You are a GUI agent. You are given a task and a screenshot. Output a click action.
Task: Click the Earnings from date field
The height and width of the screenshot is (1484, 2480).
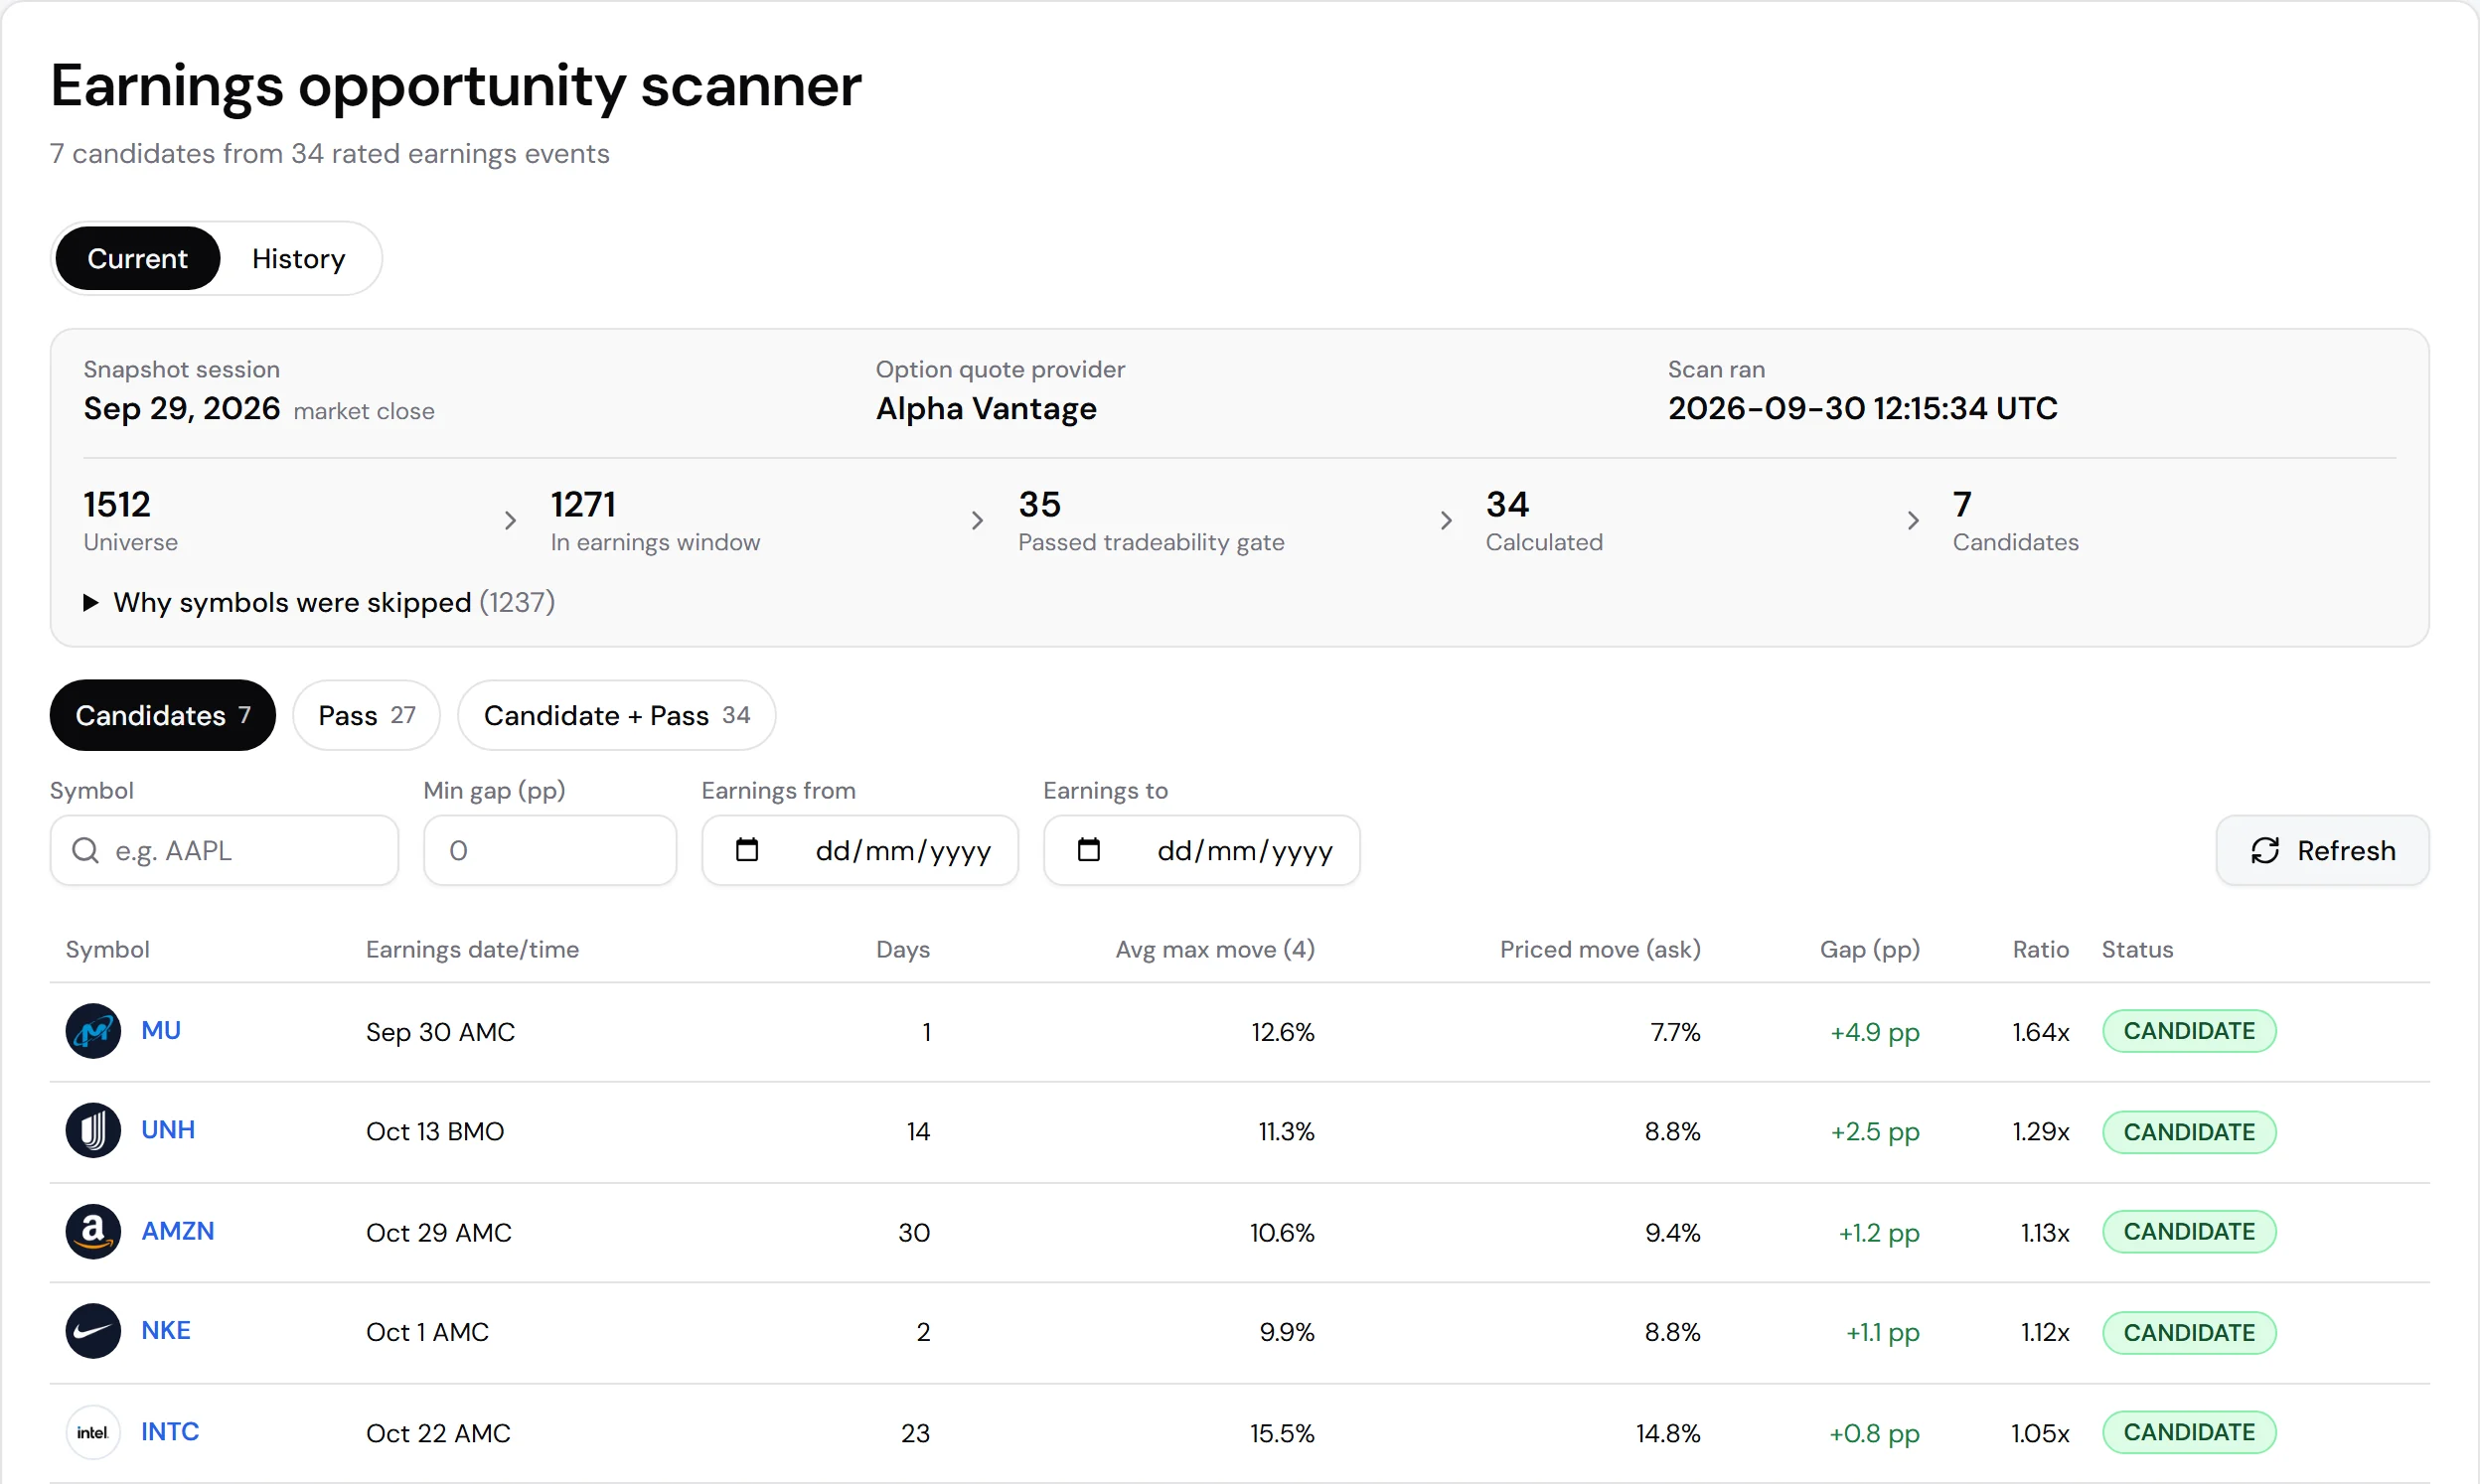point(860,850)
